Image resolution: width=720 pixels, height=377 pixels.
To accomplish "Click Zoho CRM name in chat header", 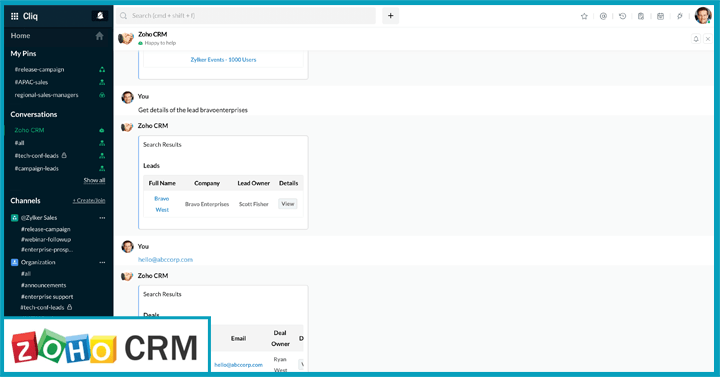I will tap(152, 34).
